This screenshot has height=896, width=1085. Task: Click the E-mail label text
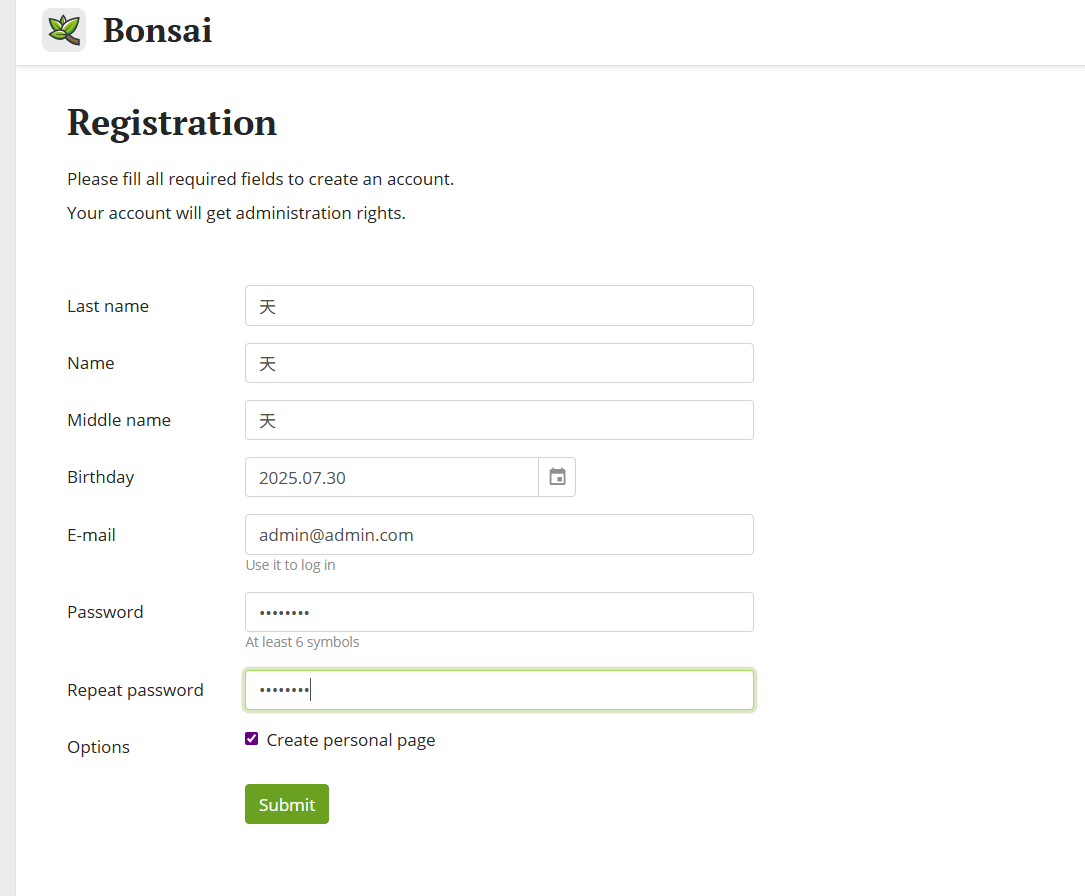pyautogui.click(x=91, y=535)
